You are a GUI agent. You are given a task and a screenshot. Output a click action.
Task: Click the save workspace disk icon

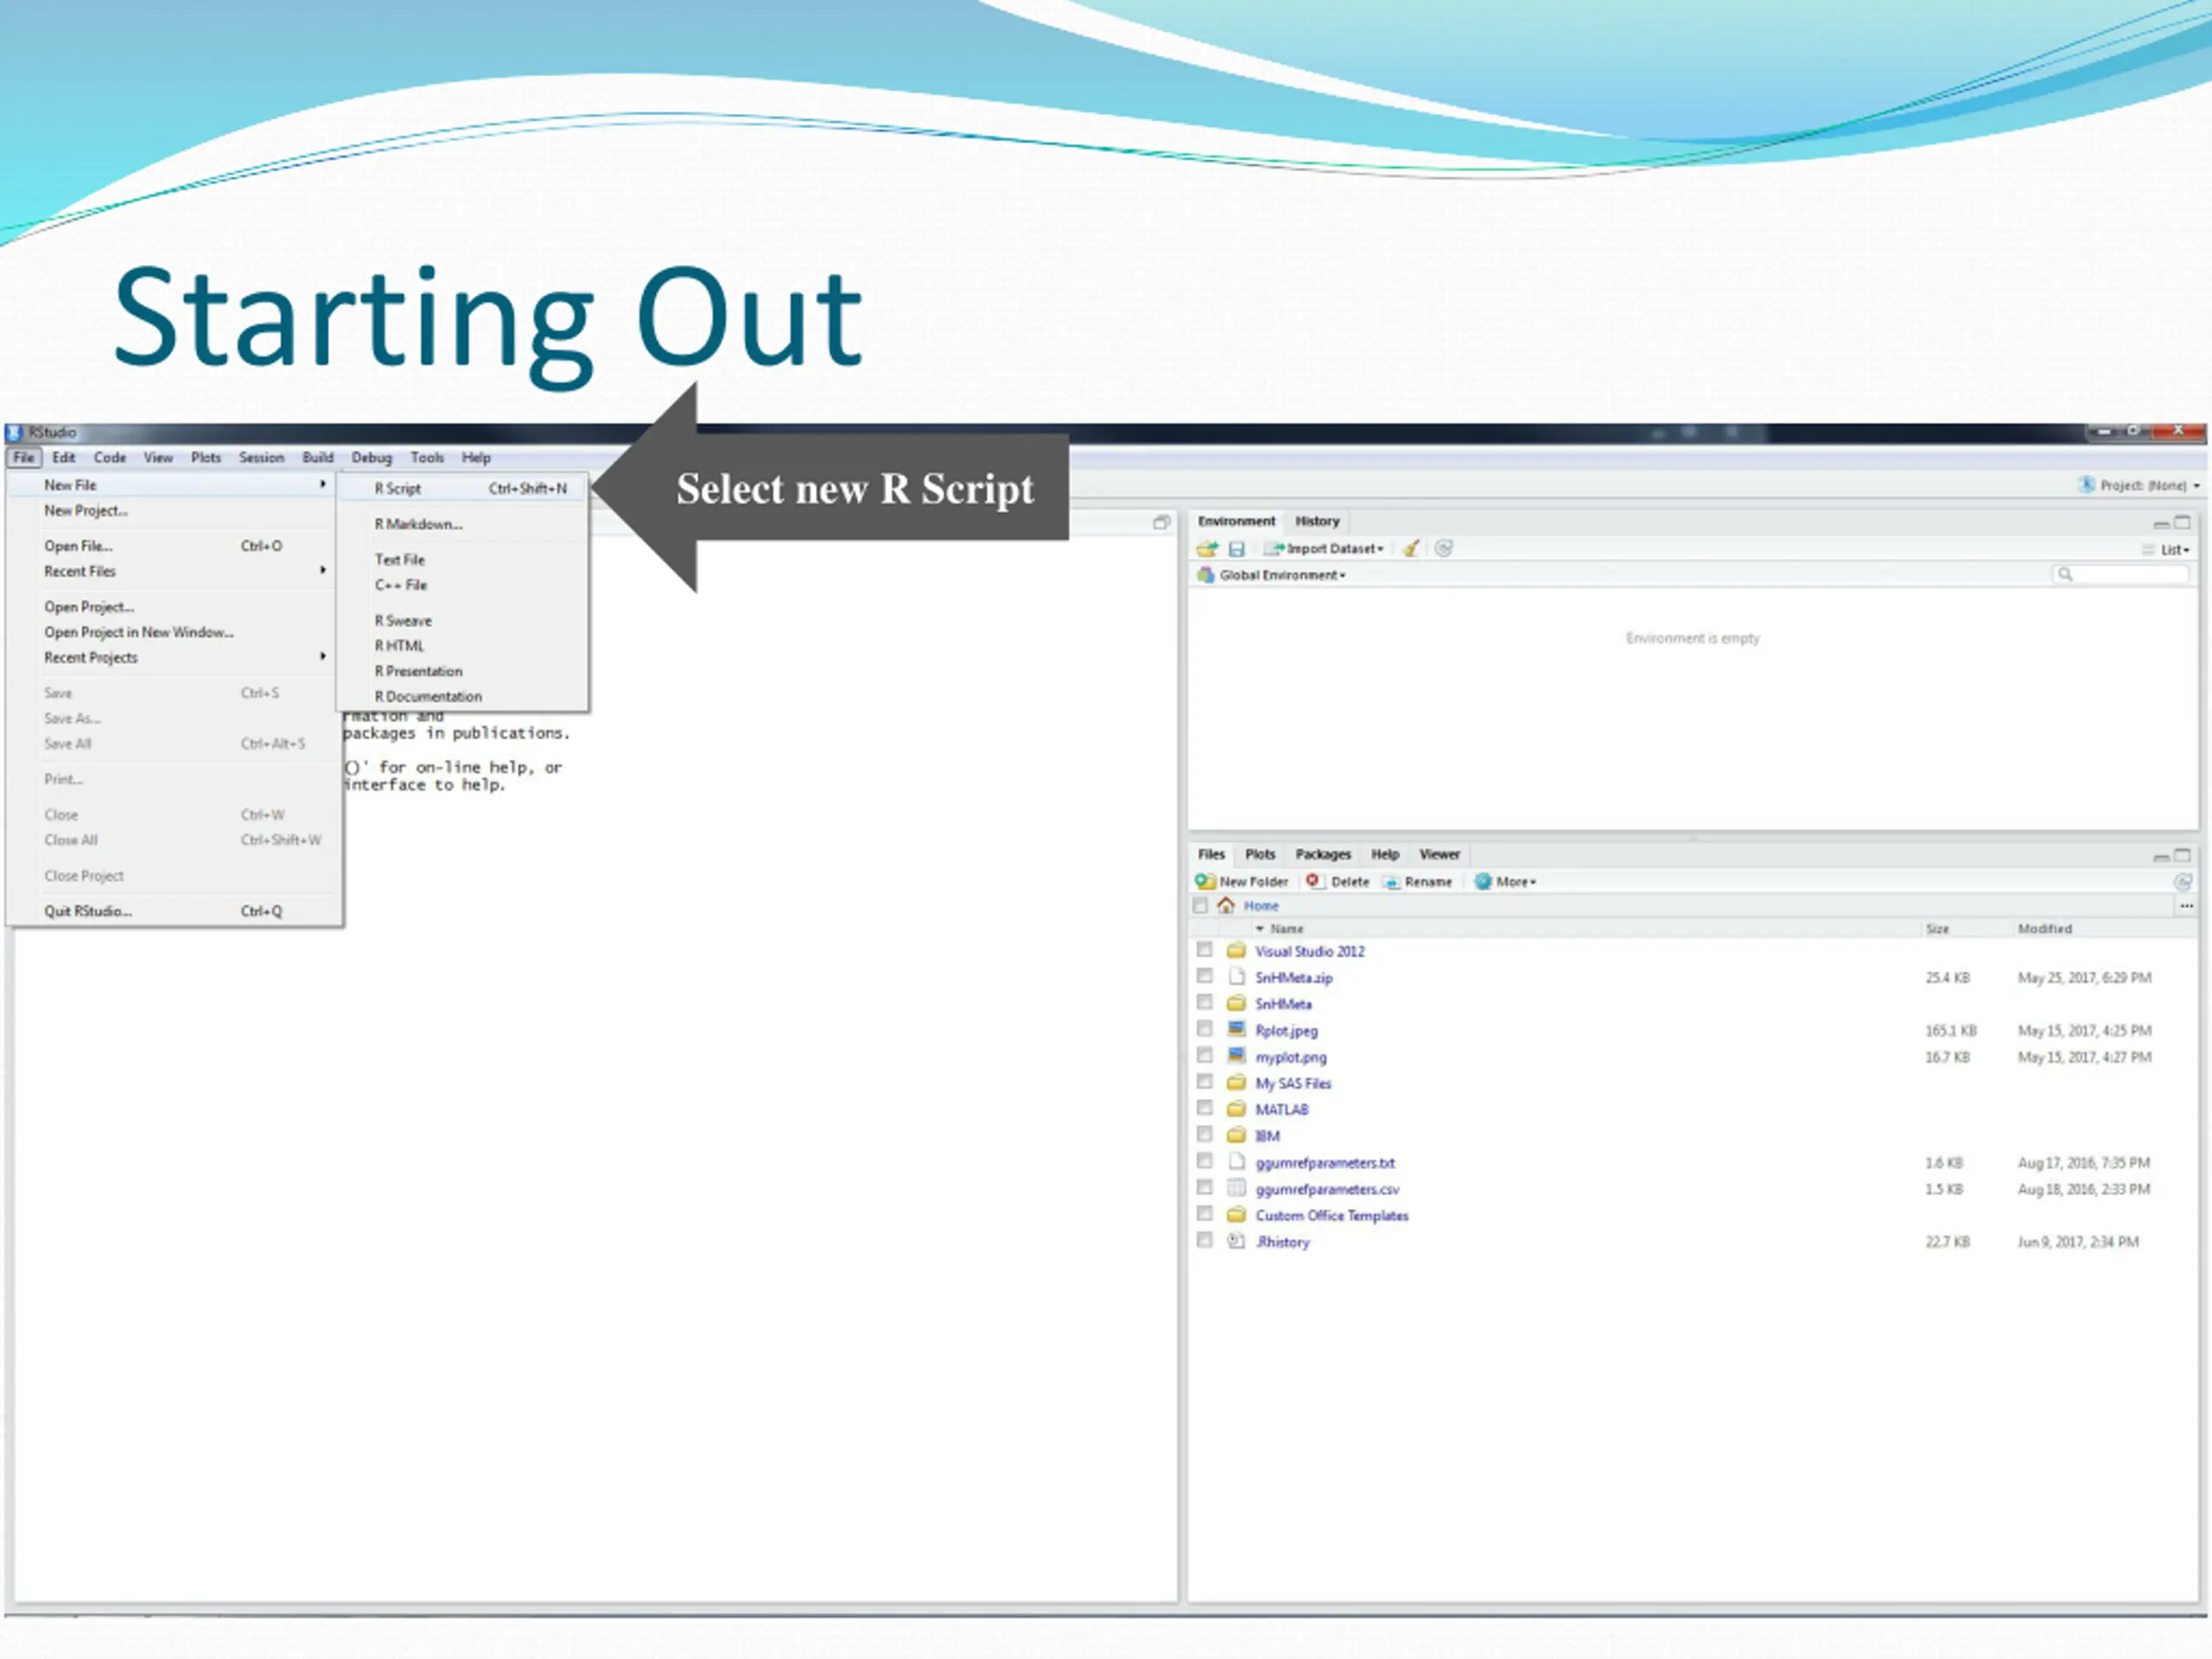[x=1236, y=549]
